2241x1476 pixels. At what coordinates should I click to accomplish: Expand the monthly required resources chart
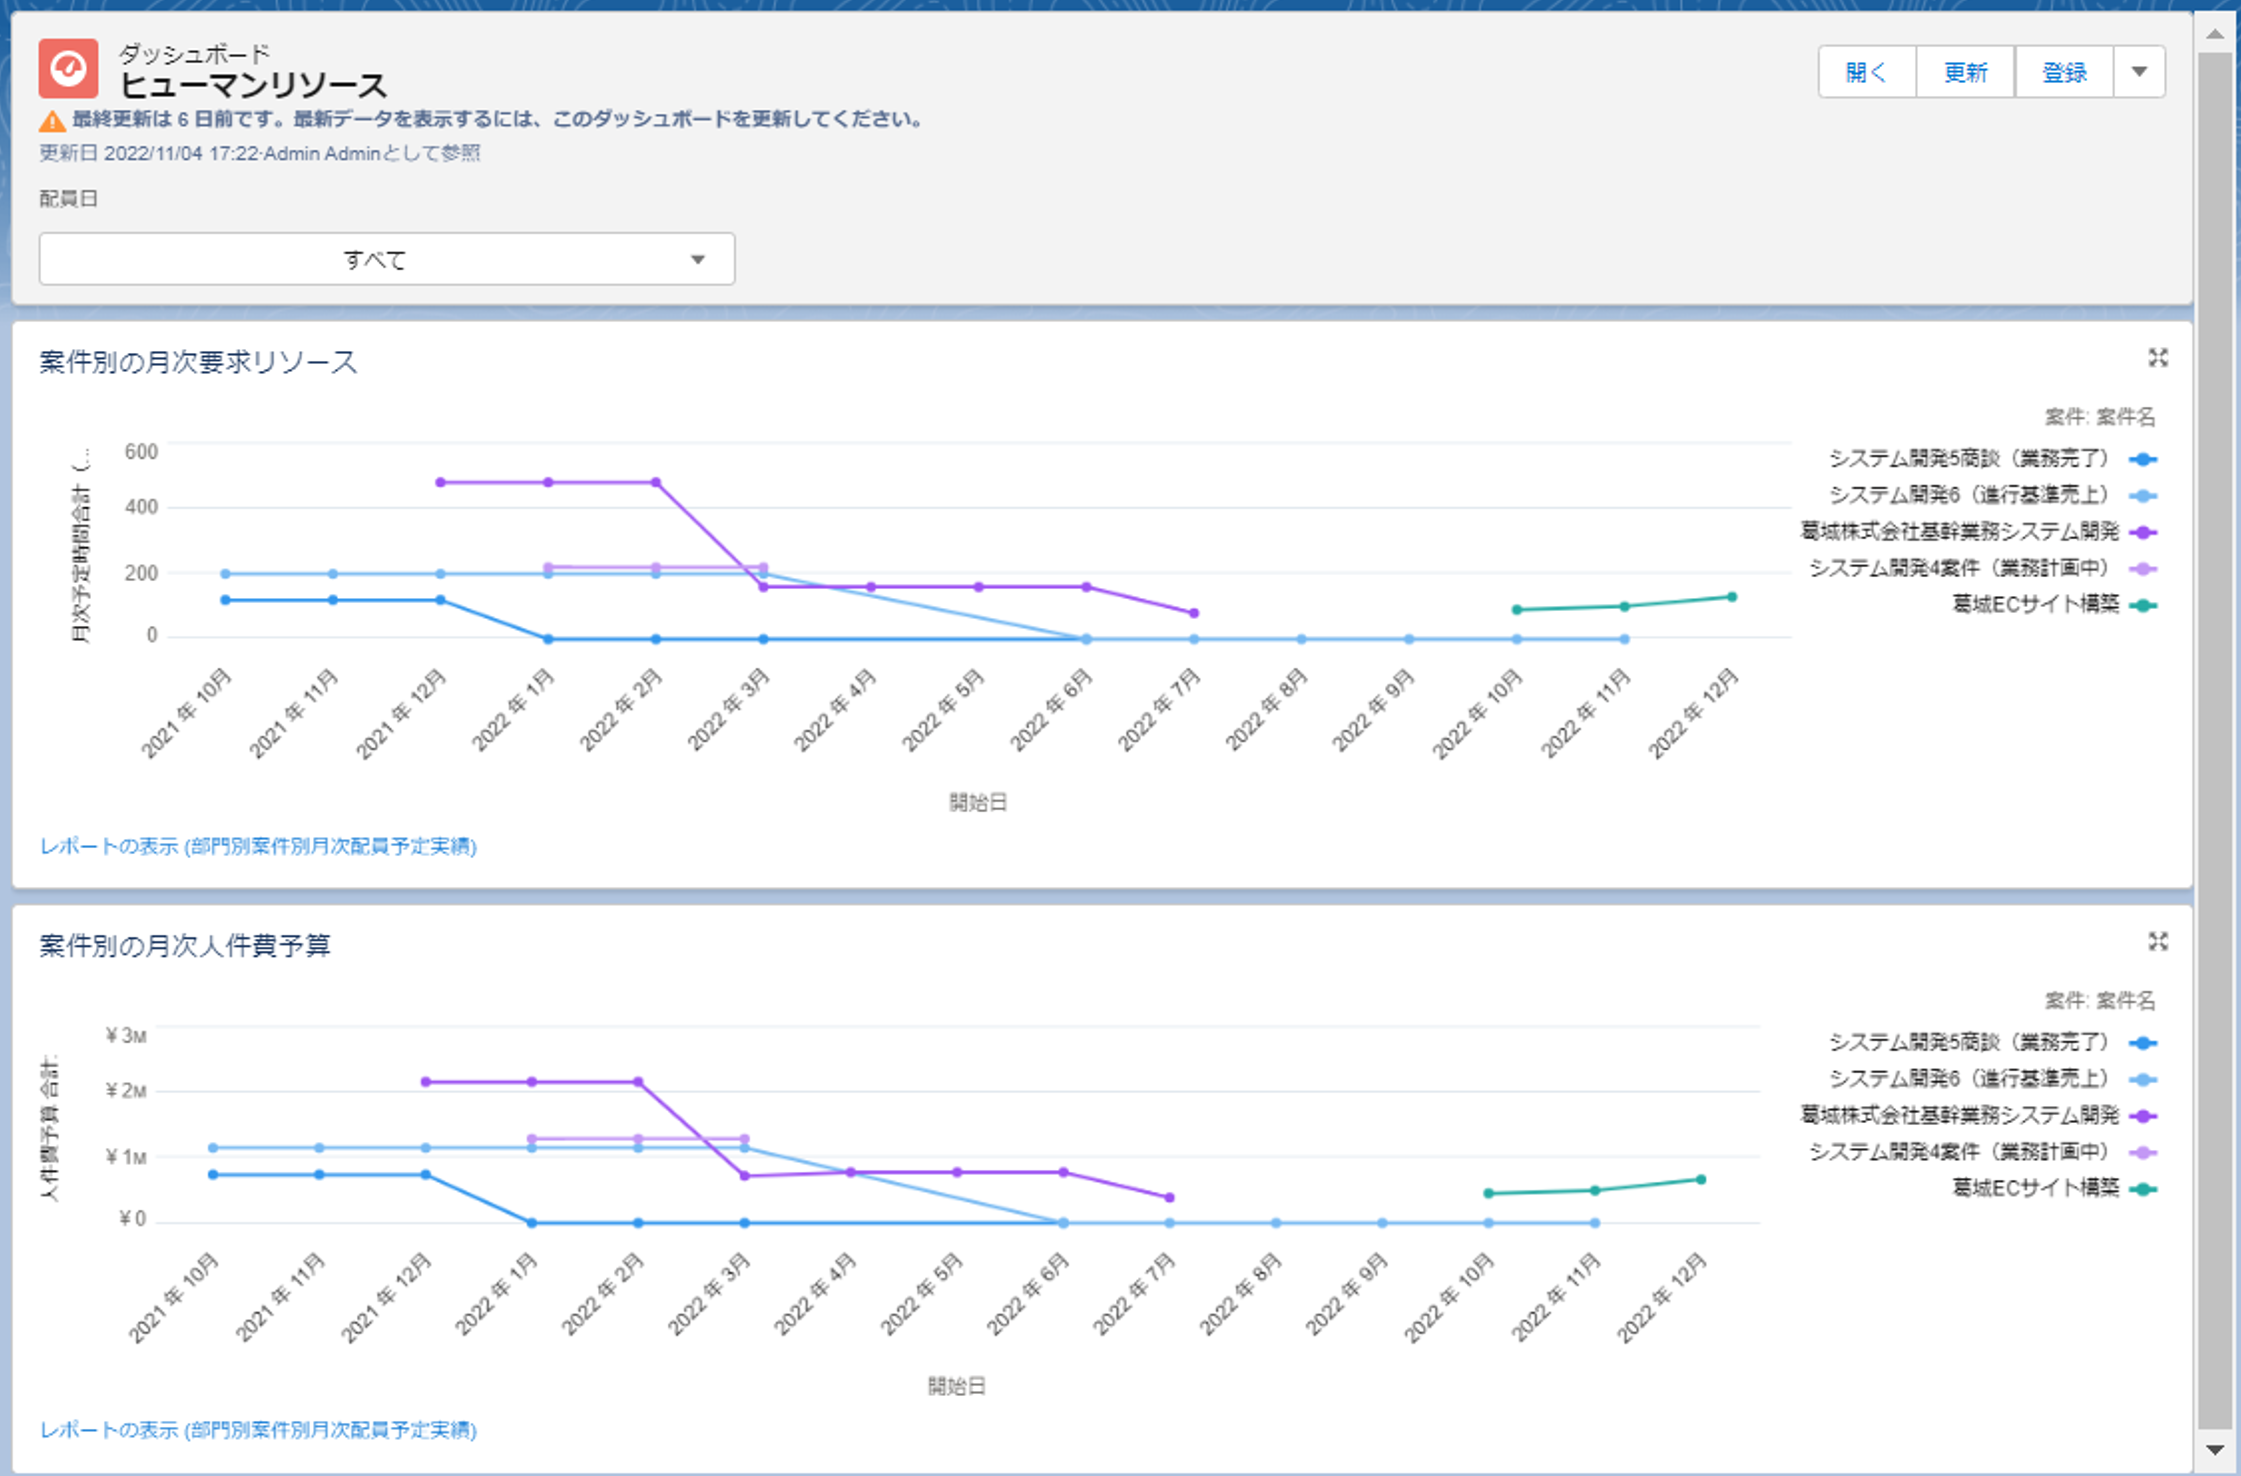(2158, 358)
